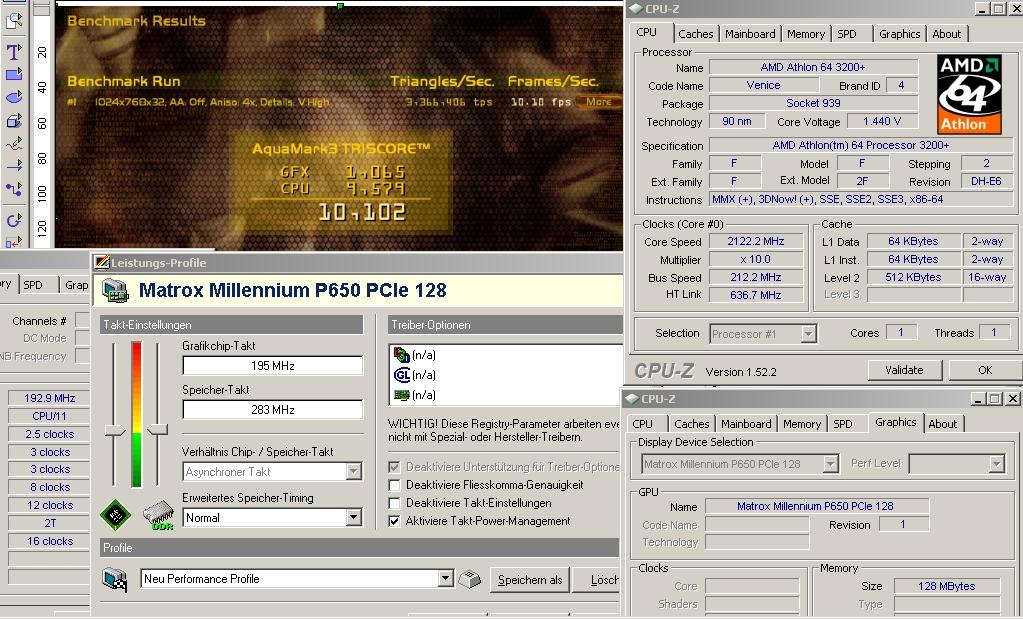Click the green card driver option icon
Screen dimensions: 1023x619
click(x=401, y=395)
